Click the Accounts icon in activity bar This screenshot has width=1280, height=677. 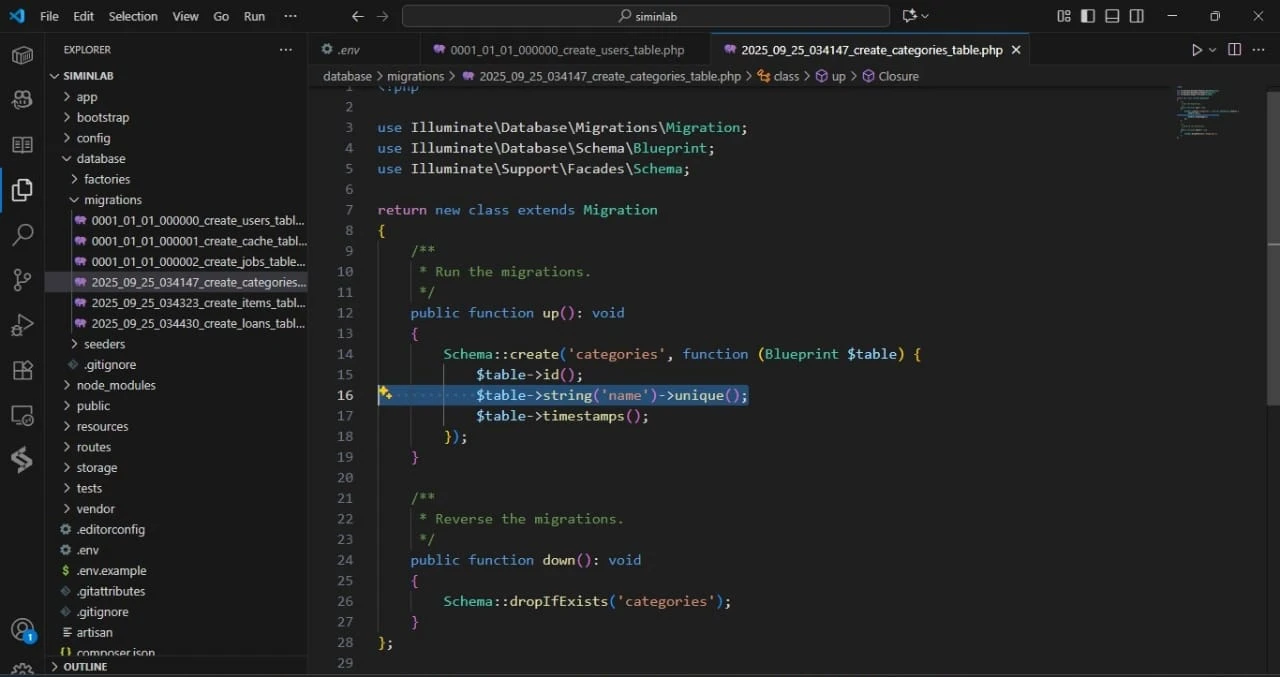click(22, 630)
